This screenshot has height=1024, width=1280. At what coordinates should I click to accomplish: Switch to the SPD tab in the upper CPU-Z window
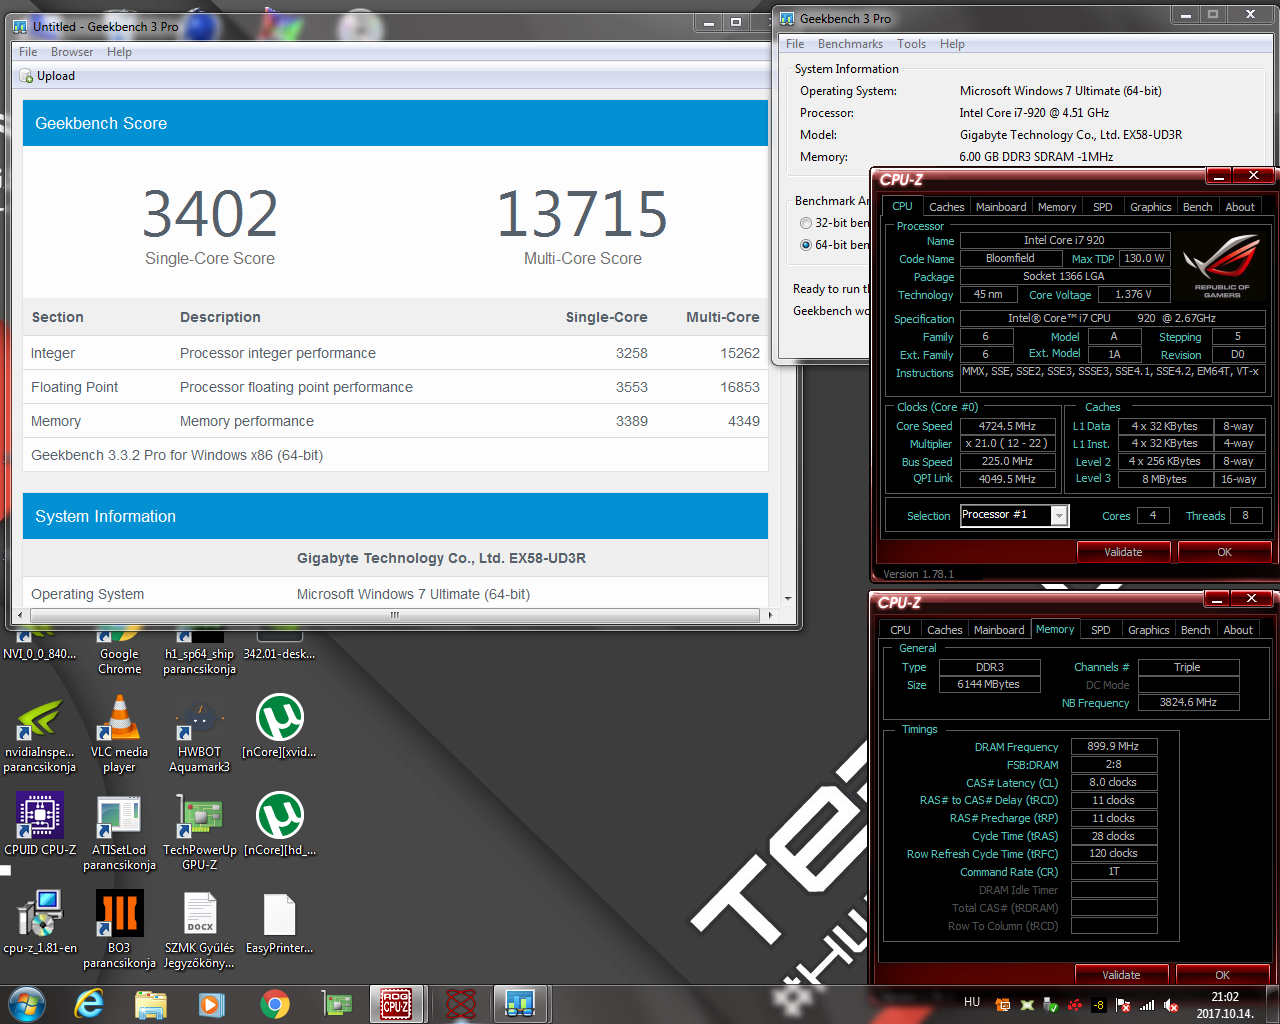point(1102,207)
